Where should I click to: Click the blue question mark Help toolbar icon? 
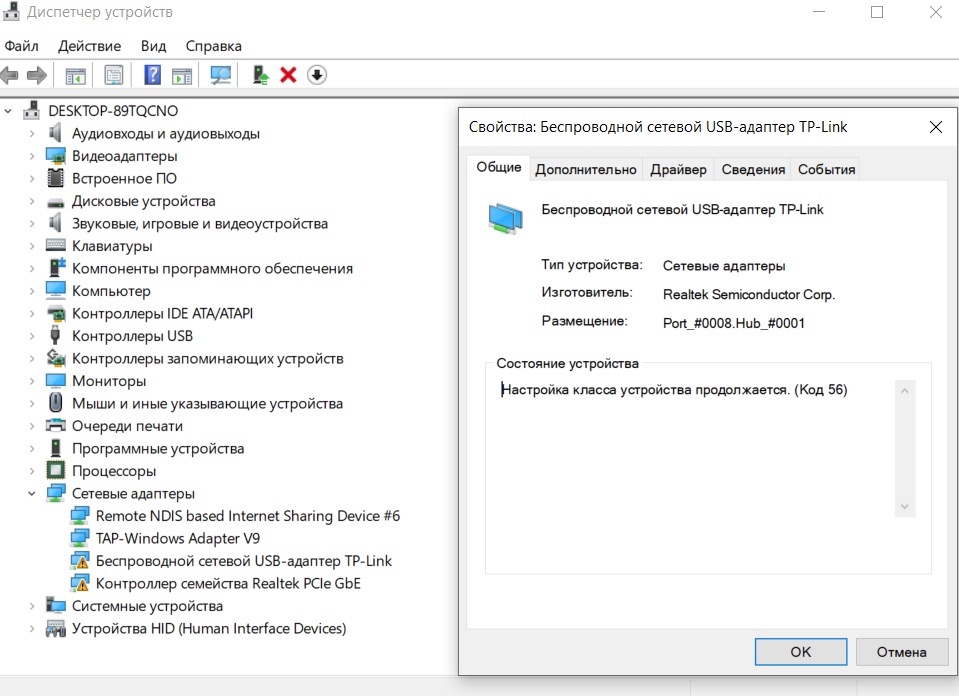point(152,75)
